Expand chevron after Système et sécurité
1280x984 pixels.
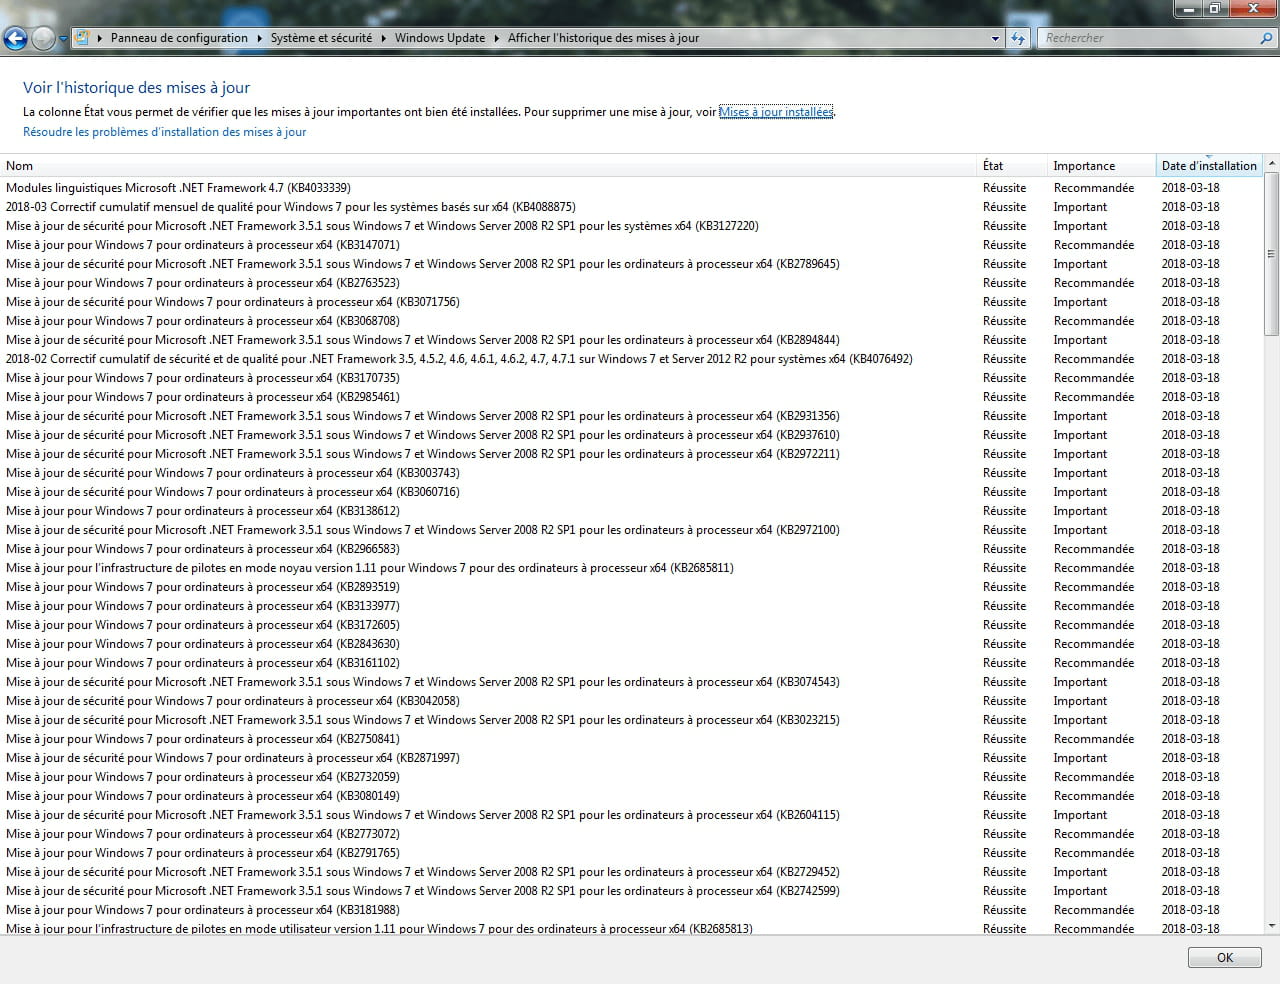point(384,38)
